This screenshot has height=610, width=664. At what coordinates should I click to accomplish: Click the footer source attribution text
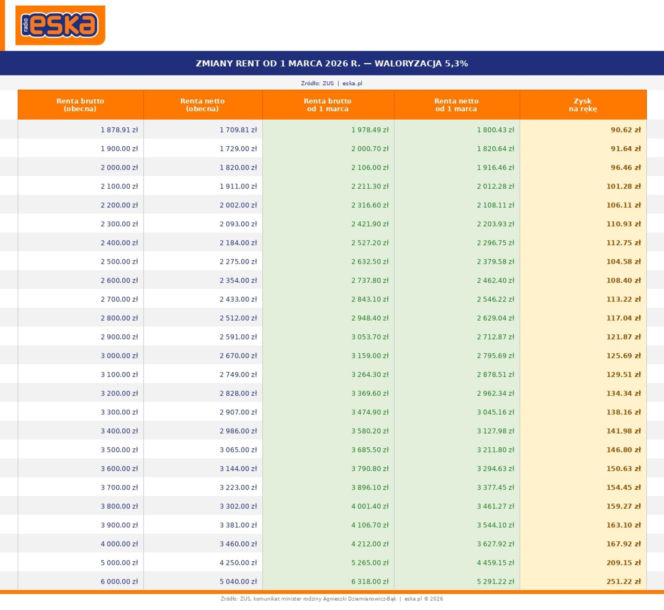coord(332,598)
